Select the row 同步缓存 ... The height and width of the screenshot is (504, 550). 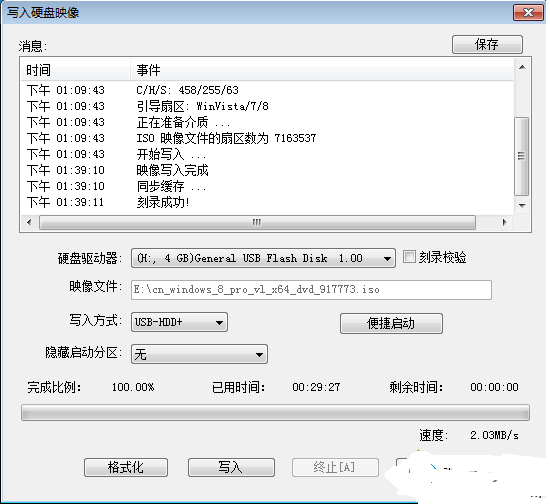click(x=267, y=186)
